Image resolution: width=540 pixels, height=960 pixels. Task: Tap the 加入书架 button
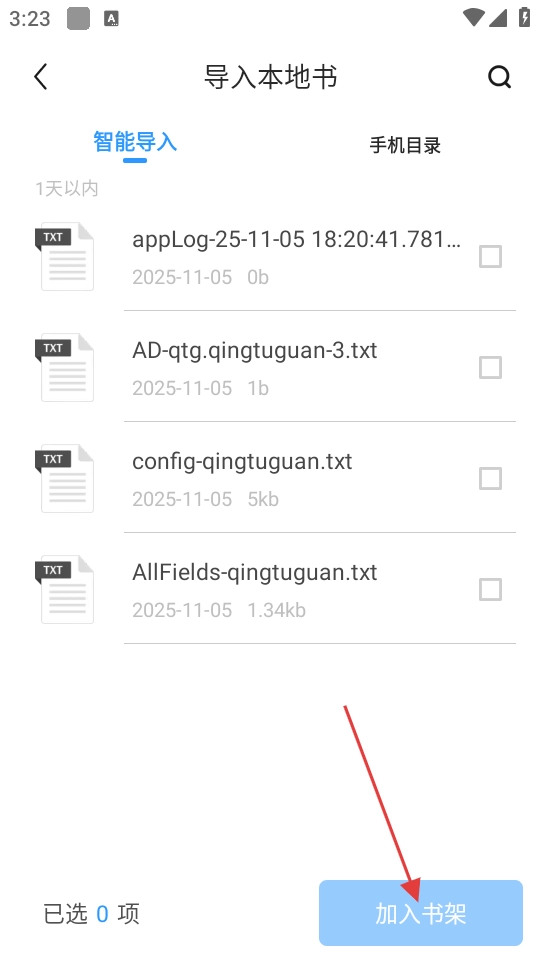tap(421, 913)
